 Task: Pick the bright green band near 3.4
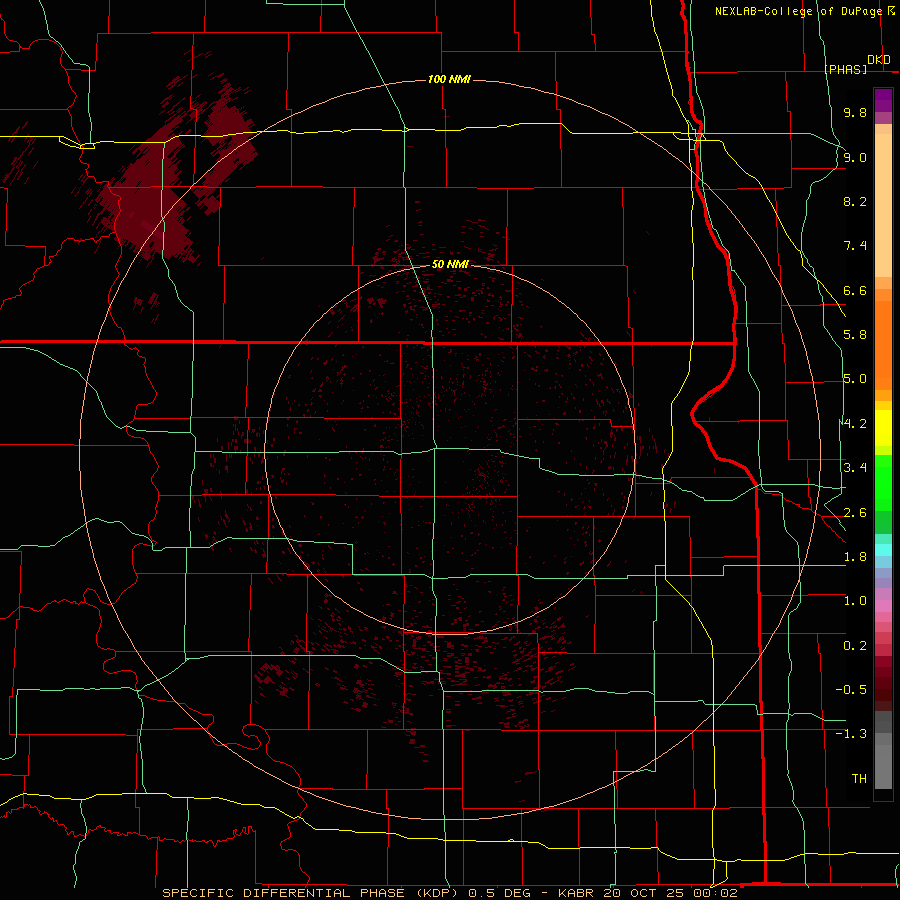pos(883,482)
